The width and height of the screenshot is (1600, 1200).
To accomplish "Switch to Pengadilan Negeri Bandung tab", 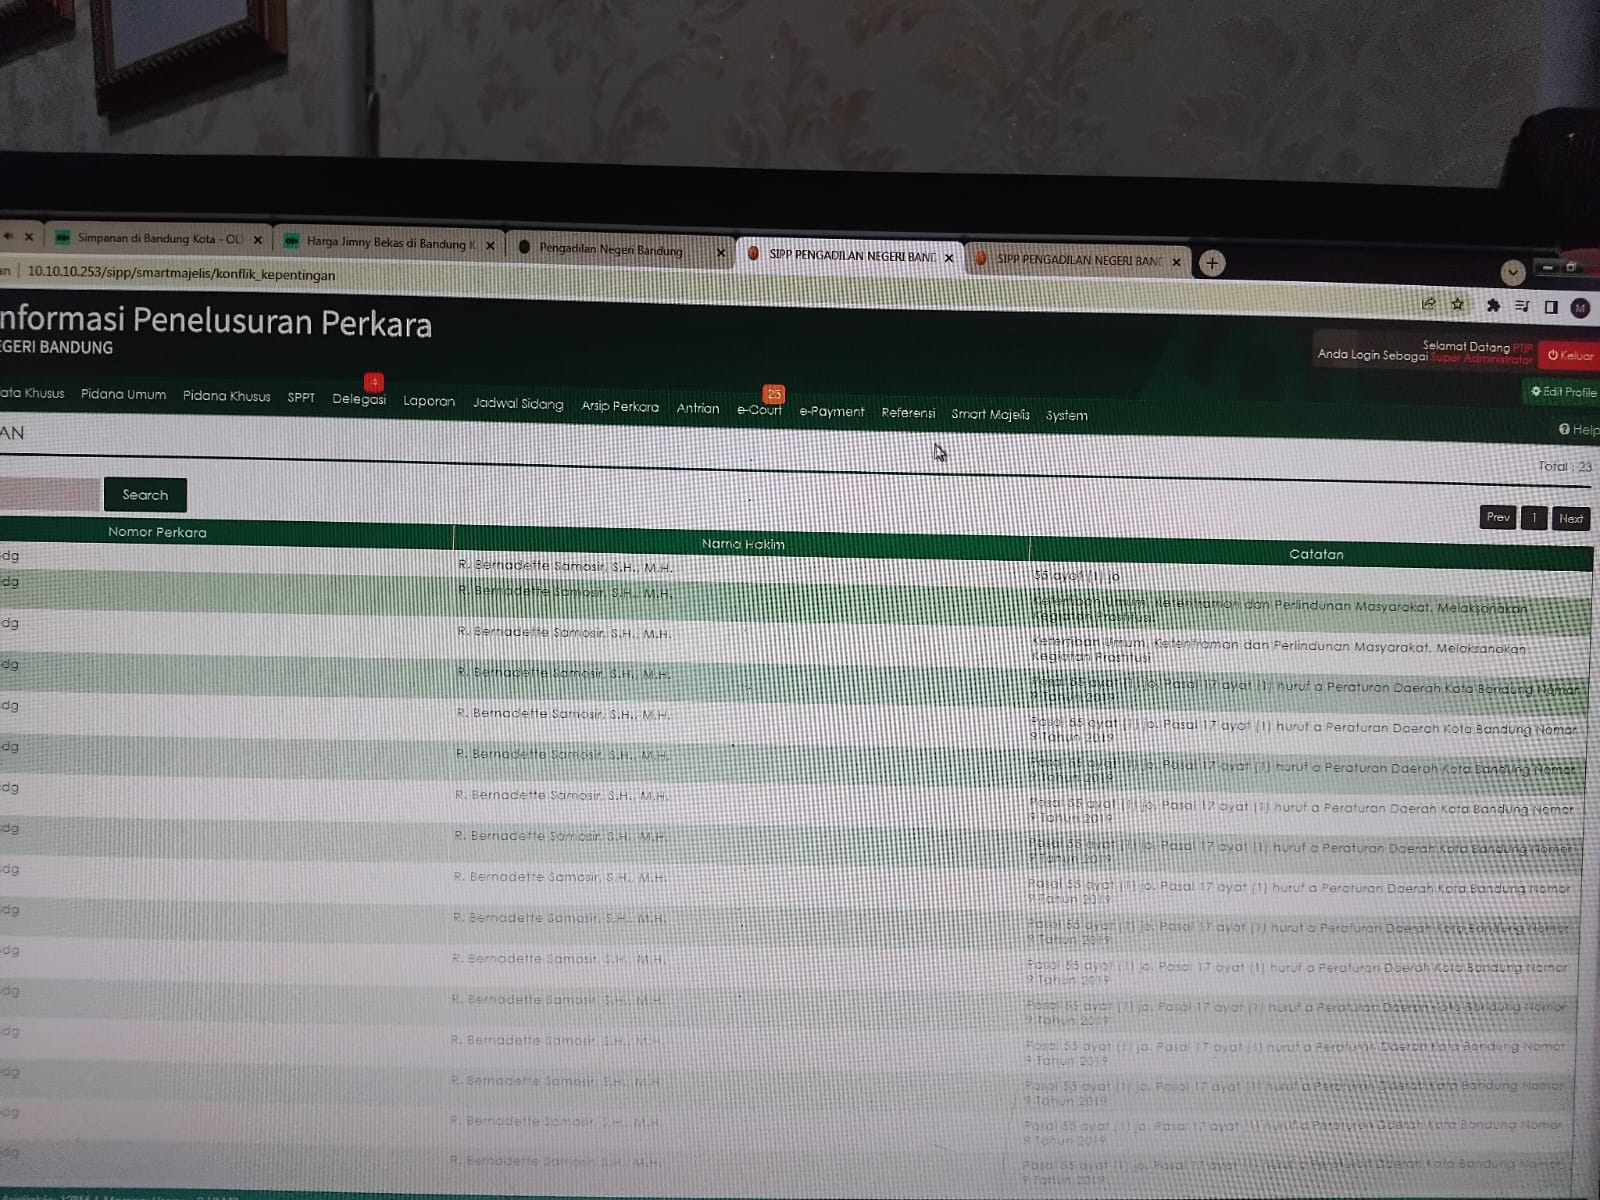I will [x=610, y=249].
